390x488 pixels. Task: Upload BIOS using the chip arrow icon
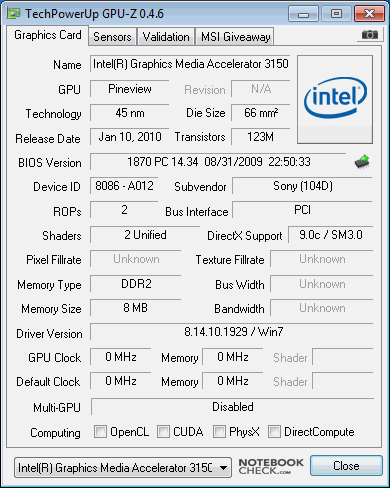tap(362, 162)
